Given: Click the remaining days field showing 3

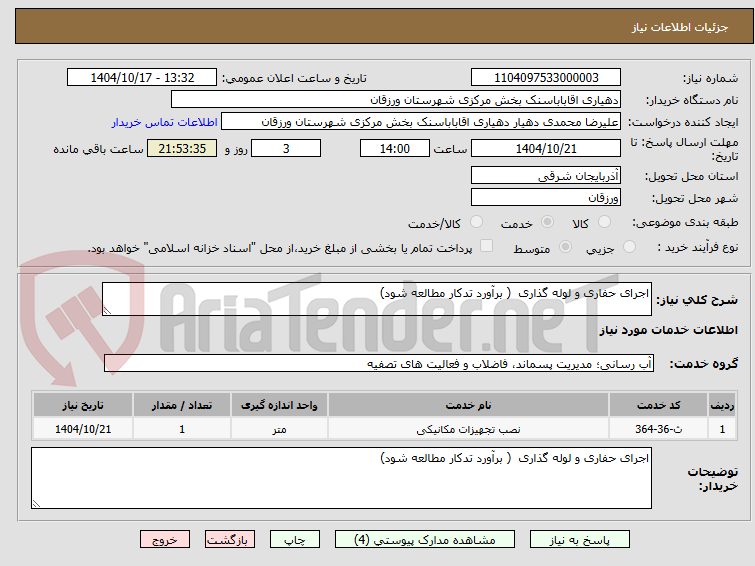Looking at the screenshot, I should coord(286,148).
